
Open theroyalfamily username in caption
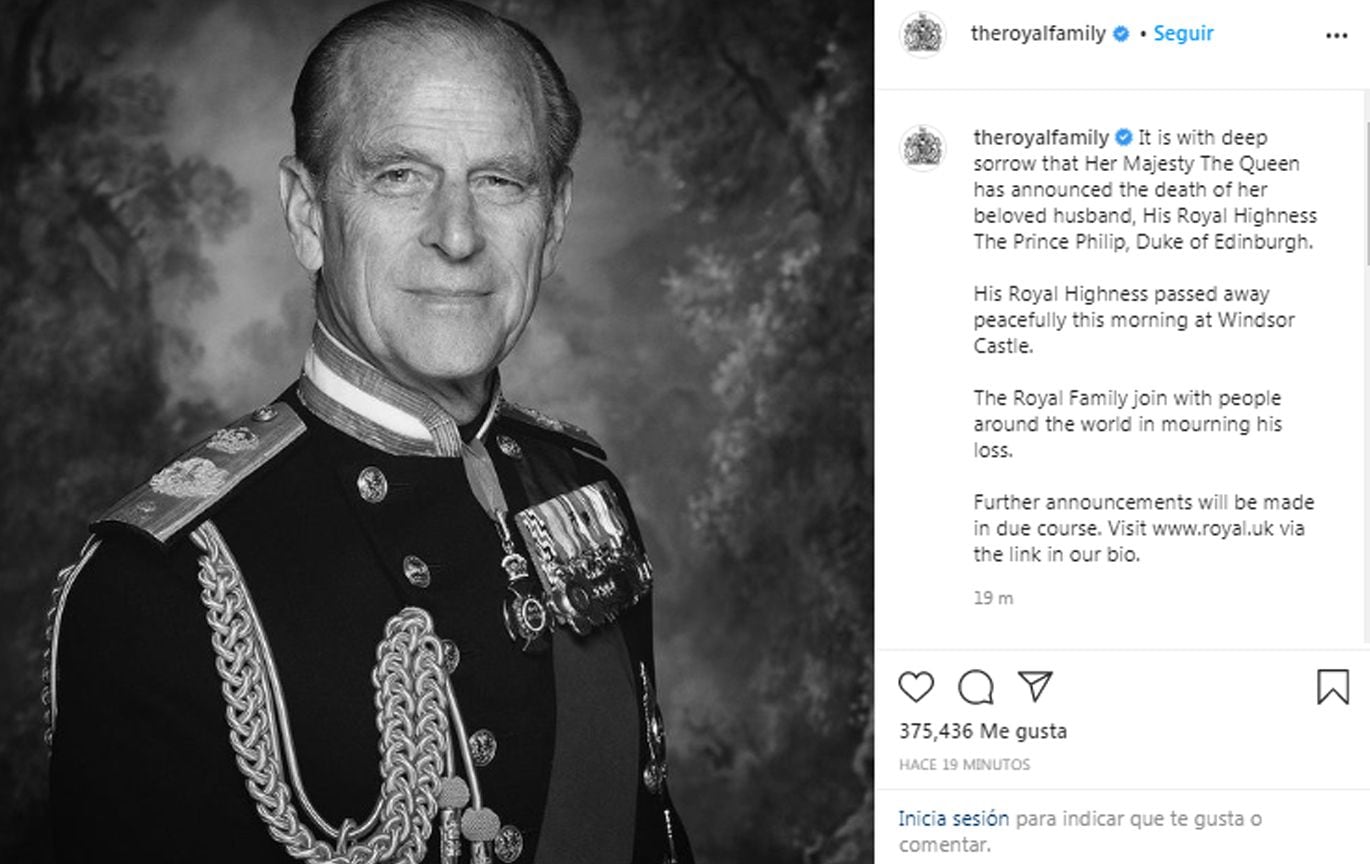pyautogui.click(x=1041, y=137)
